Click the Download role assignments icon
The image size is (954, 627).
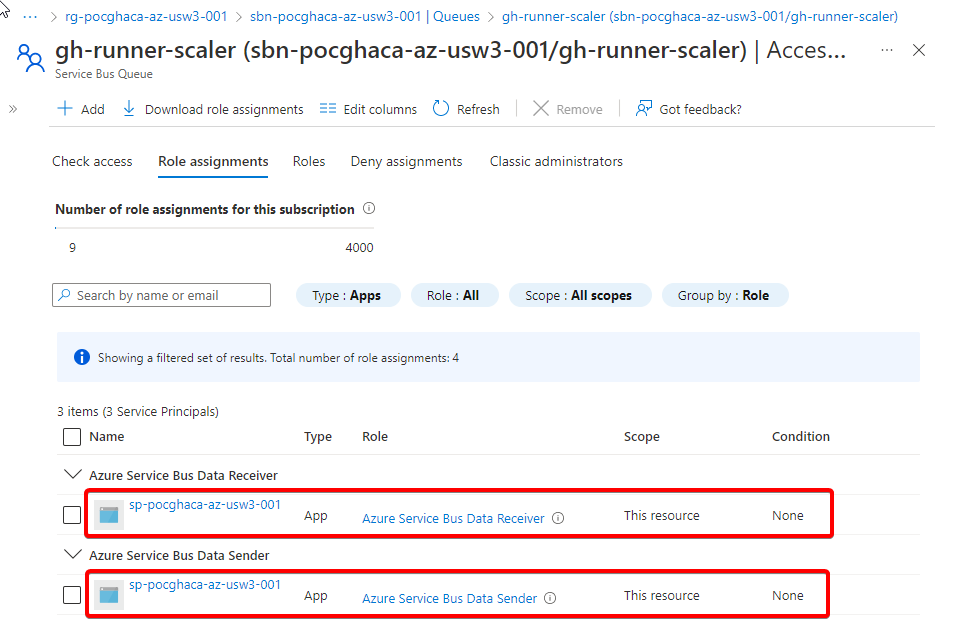click(x=129, y=109)
